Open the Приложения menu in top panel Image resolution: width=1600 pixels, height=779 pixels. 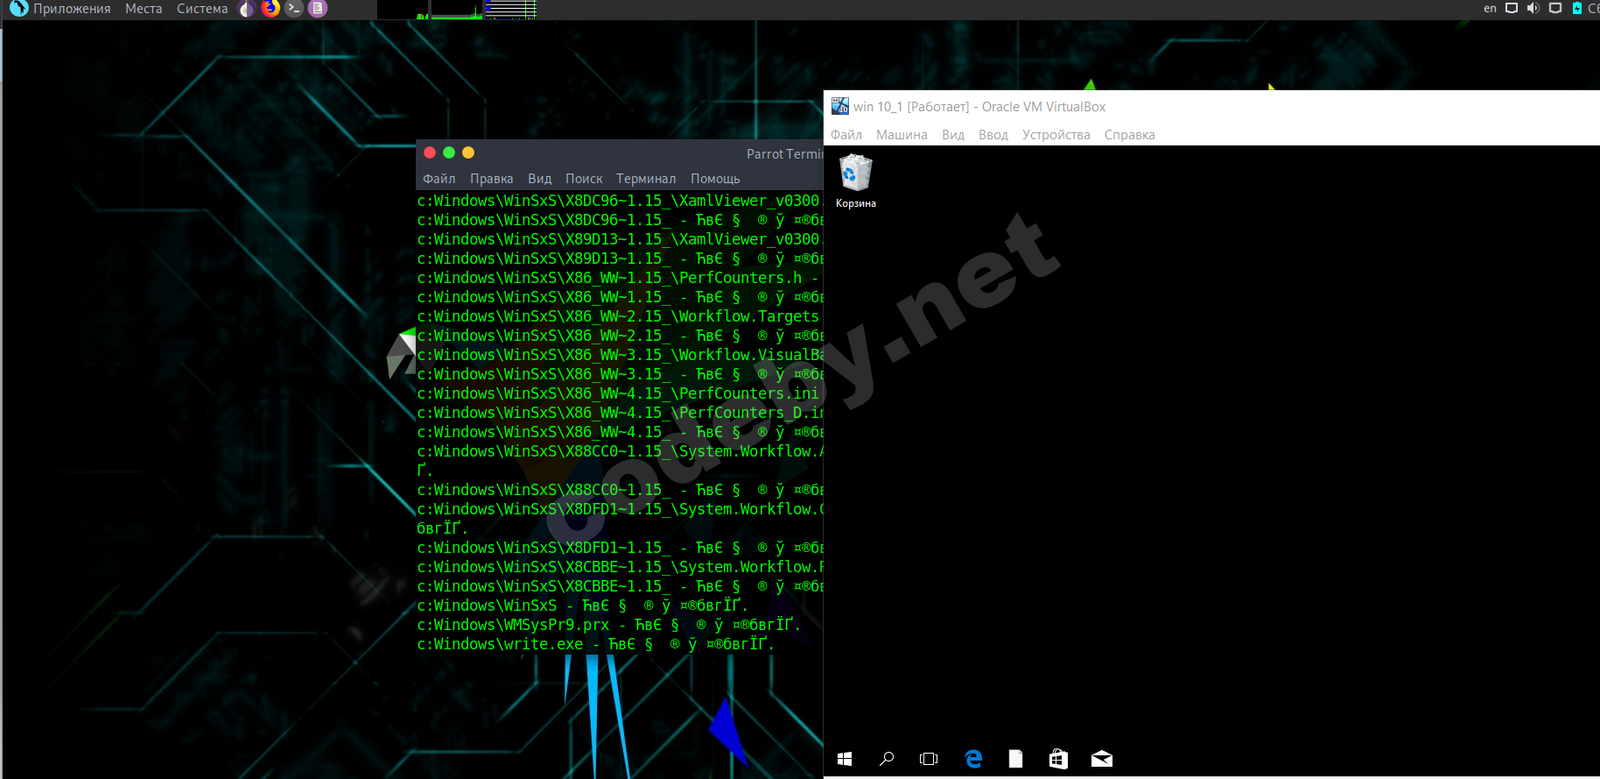72,9
